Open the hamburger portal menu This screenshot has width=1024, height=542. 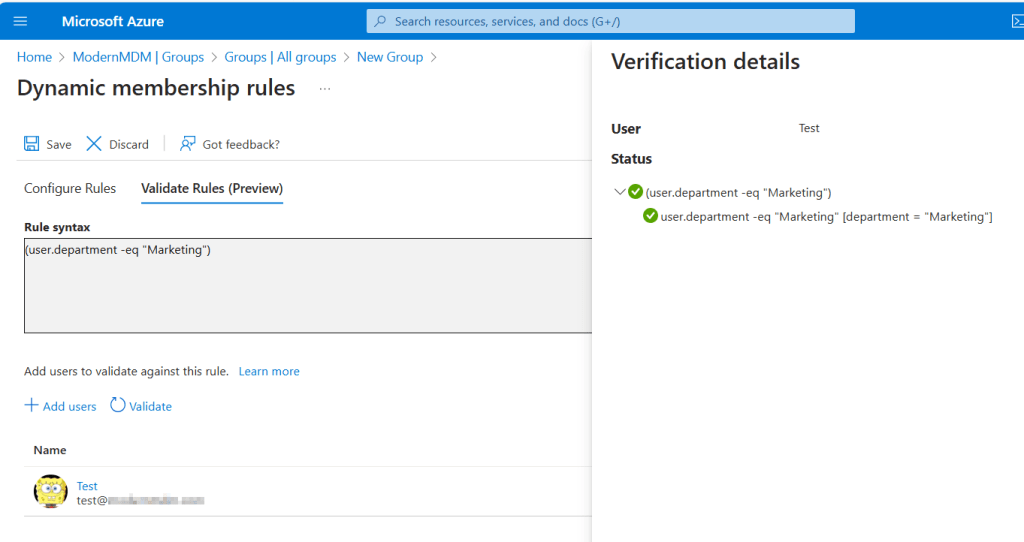(20, 21)
